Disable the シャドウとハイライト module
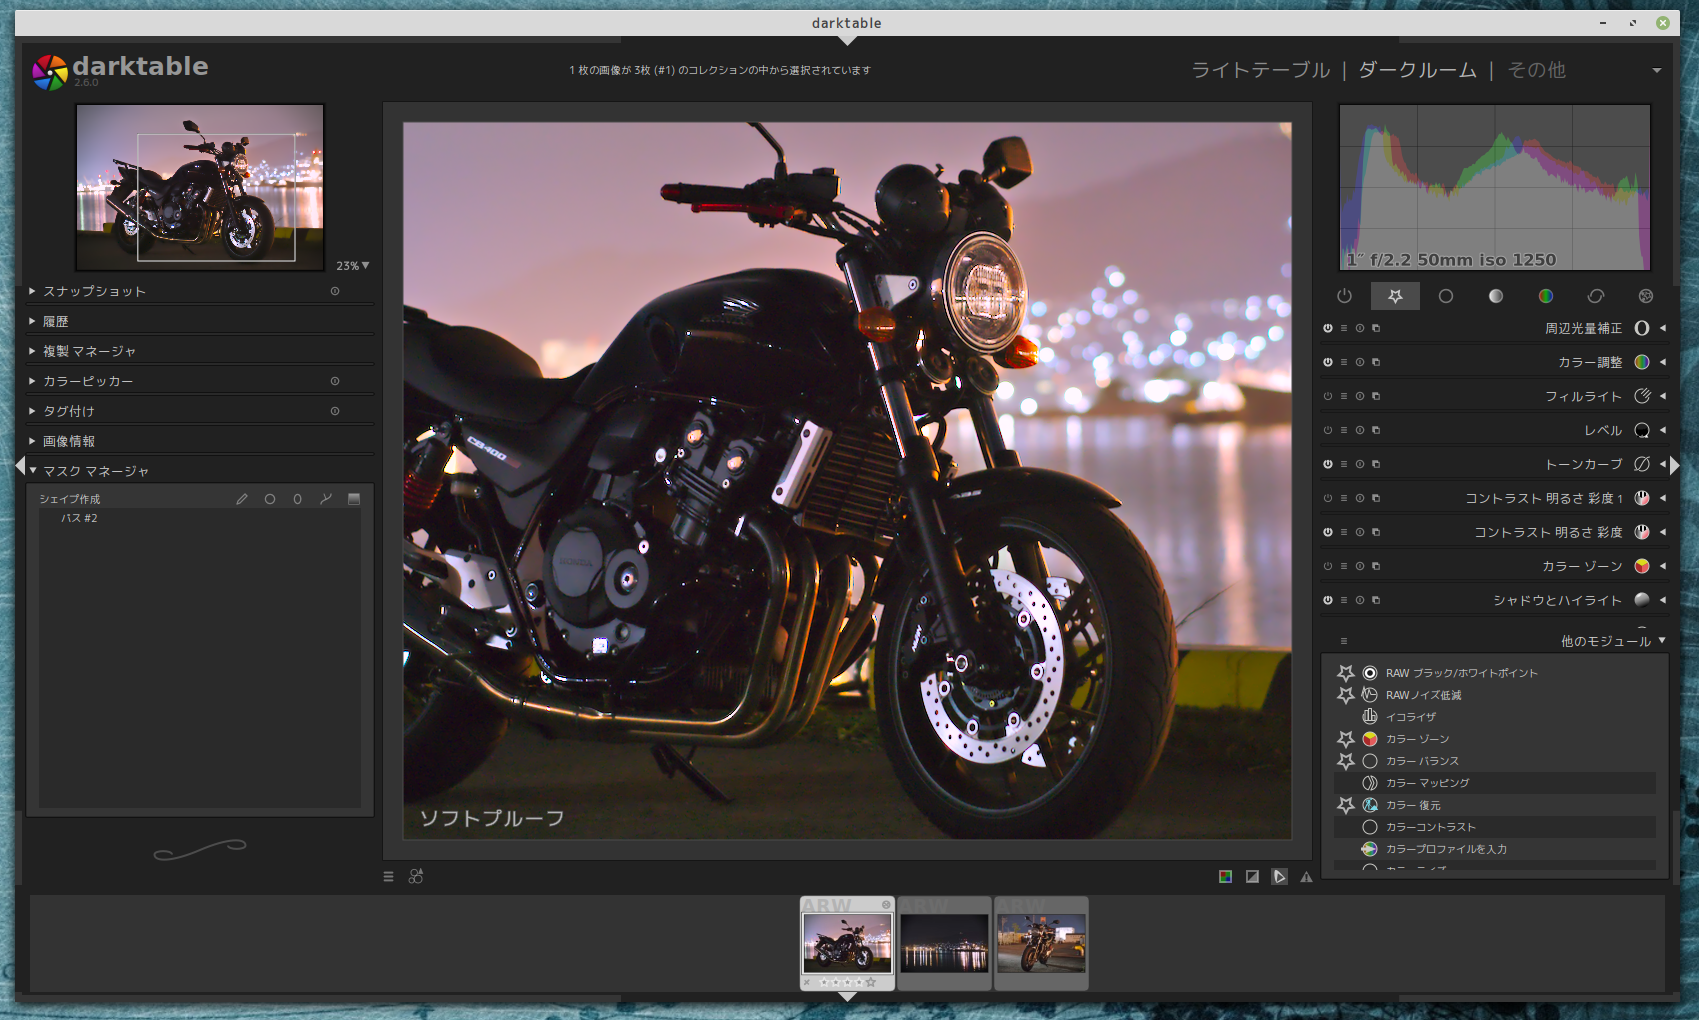 click(1328, 600)
